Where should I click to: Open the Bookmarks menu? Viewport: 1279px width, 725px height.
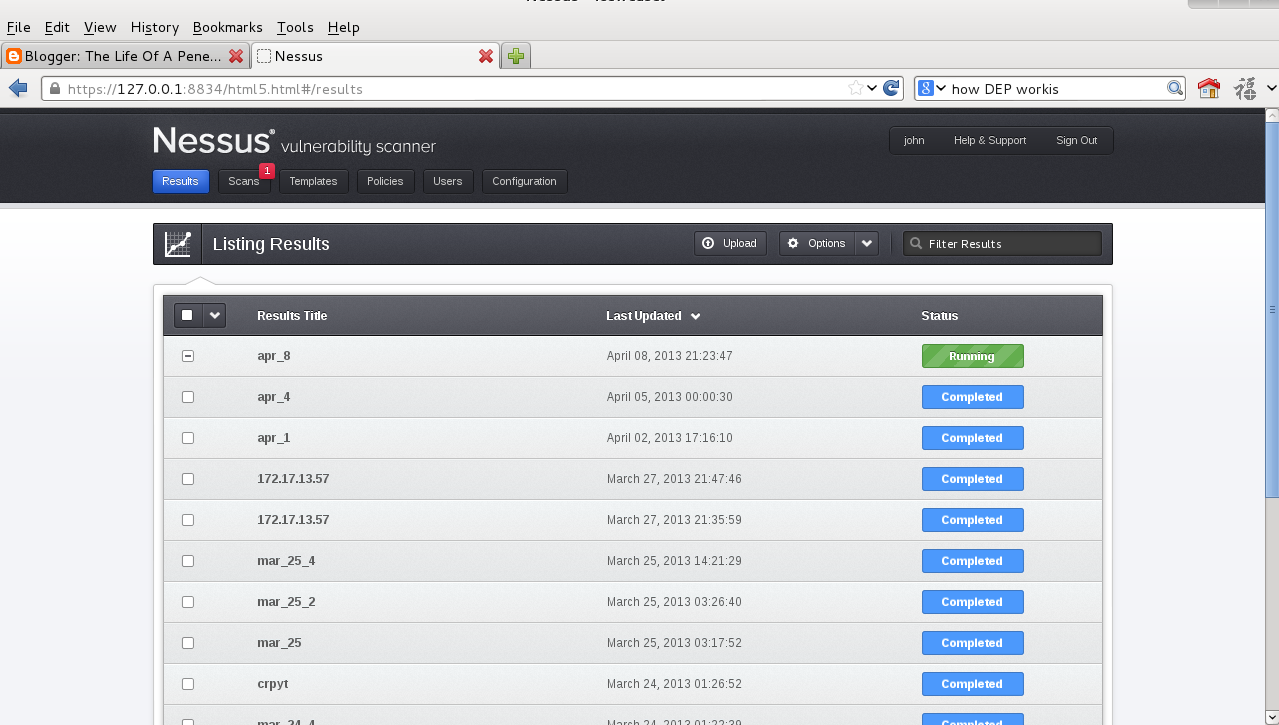(227, 27)
